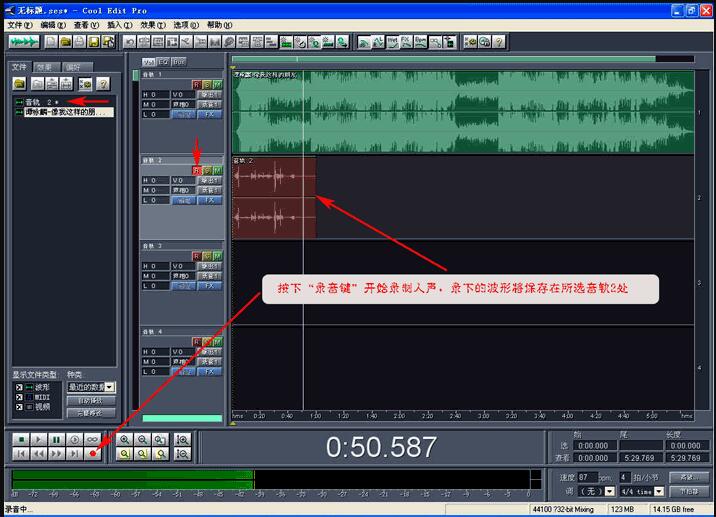Click the Save session floppy disk icon

(94, 42)
